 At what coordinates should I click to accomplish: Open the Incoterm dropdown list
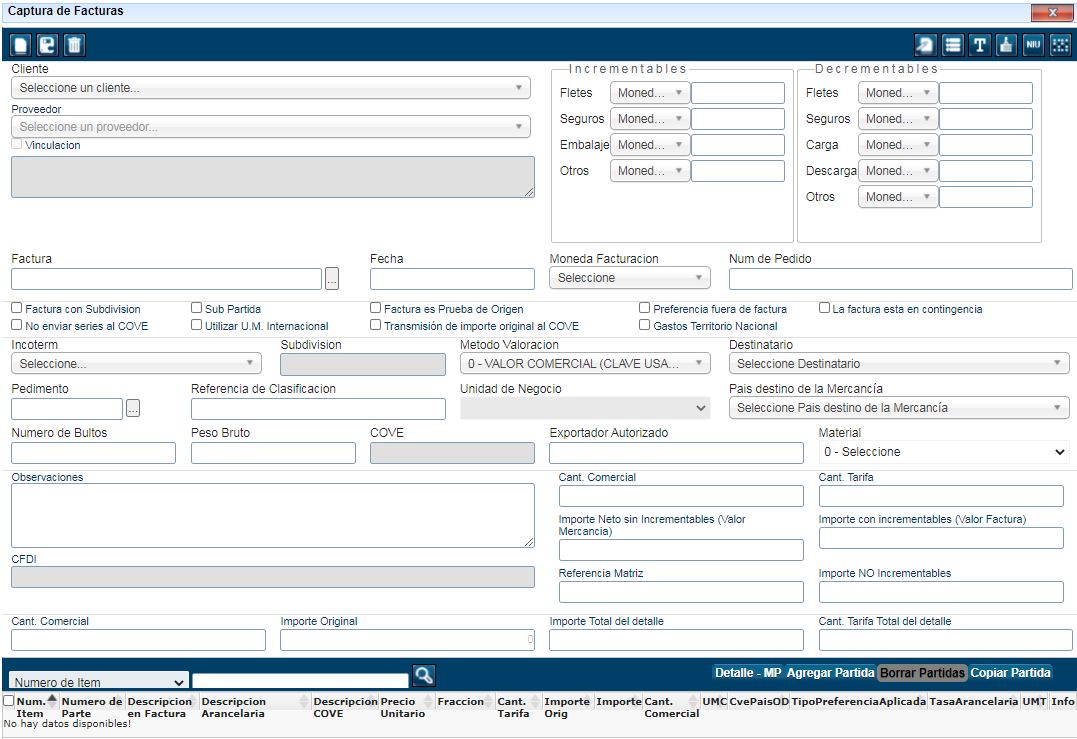point(136,364)
